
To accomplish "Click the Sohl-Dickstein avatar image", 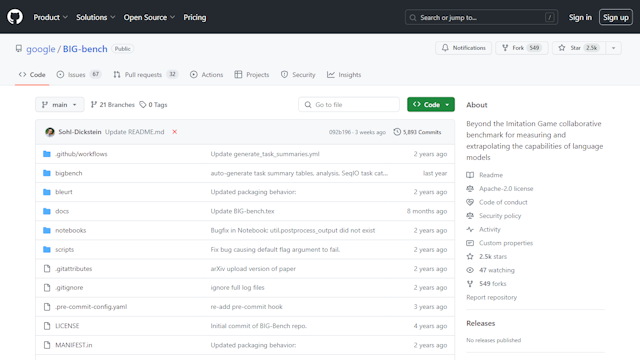I will tap(50, 132).
